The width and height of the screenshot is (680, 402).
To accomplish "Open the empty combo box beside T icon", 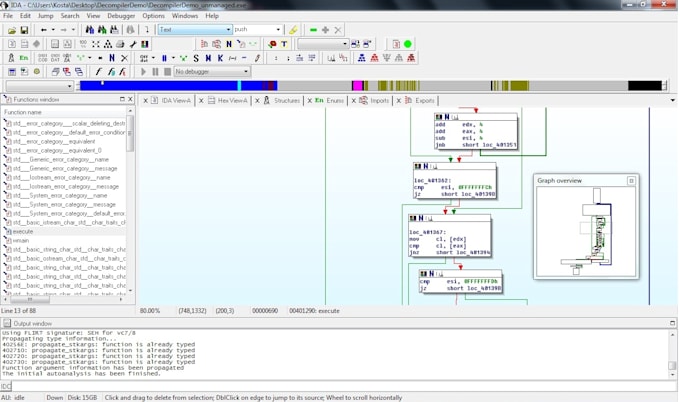I will point(323,44).
